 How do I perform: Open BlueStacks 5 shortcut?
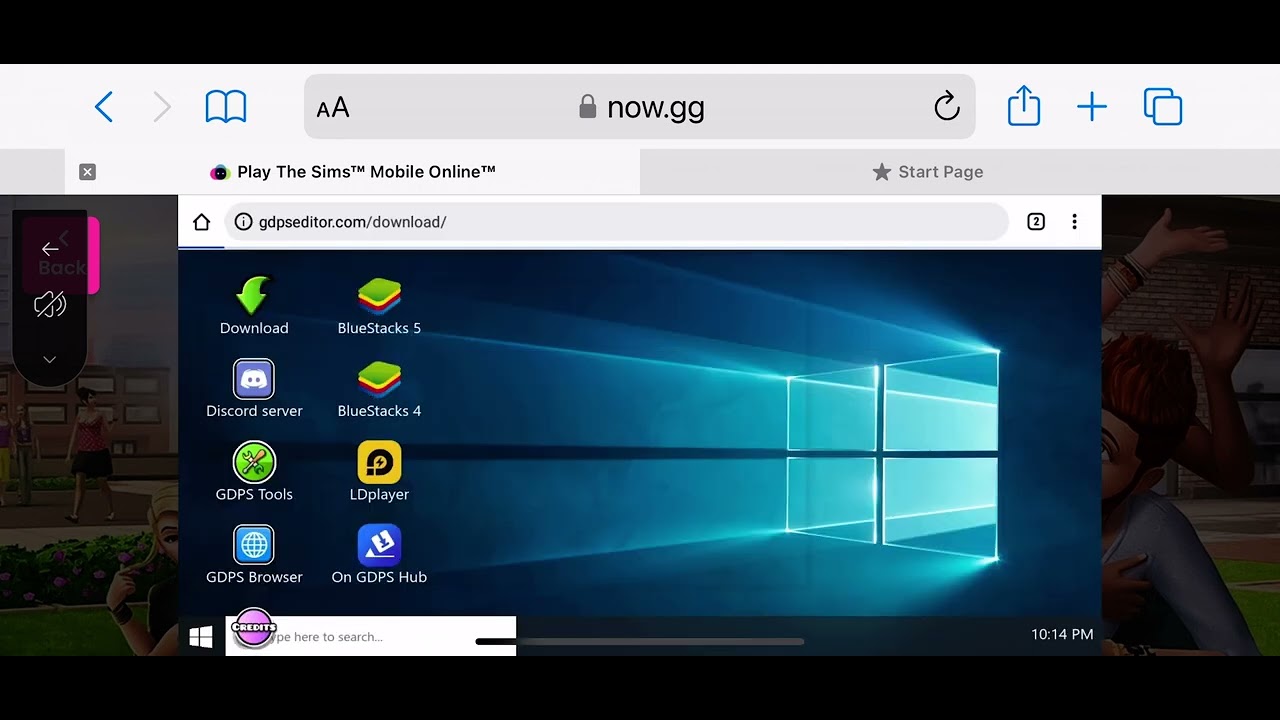click(379, 306)
